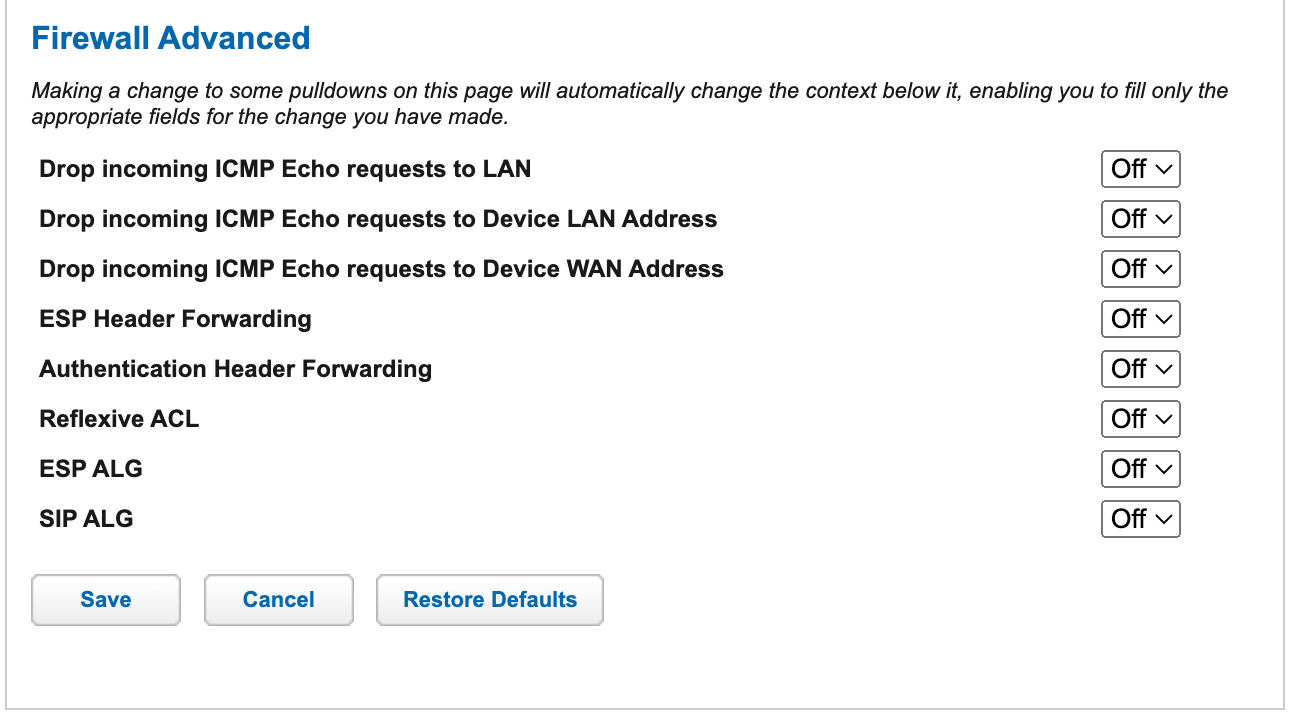Open the Authentication Header Forwarding dropdown

[x=1140, y=368]
